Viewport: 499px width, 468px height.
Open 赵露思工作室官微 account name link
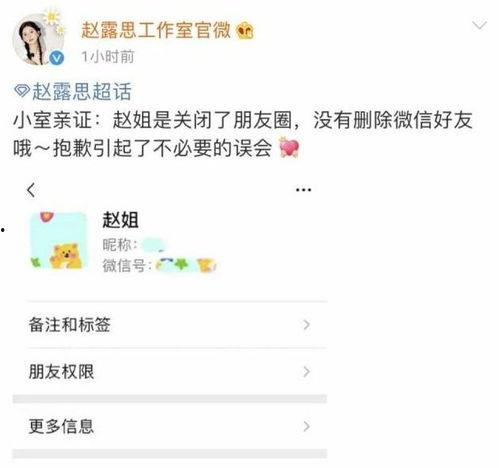click(156, 30)
